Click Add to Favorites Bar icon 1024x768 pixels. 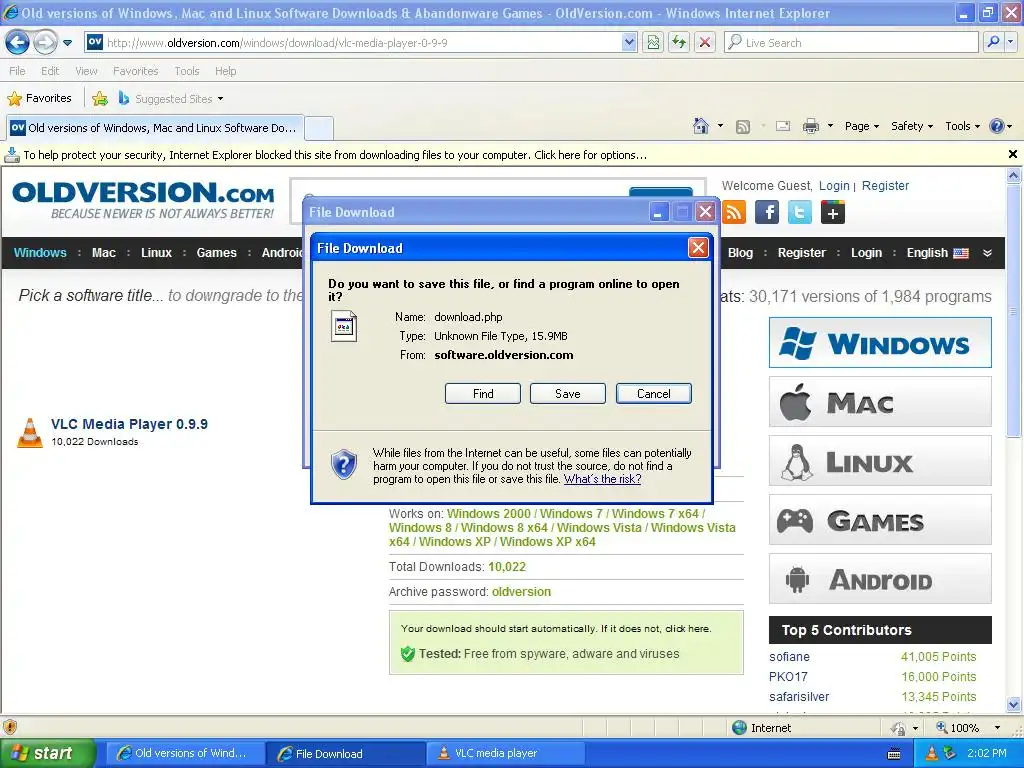click(x=100, y=99)
